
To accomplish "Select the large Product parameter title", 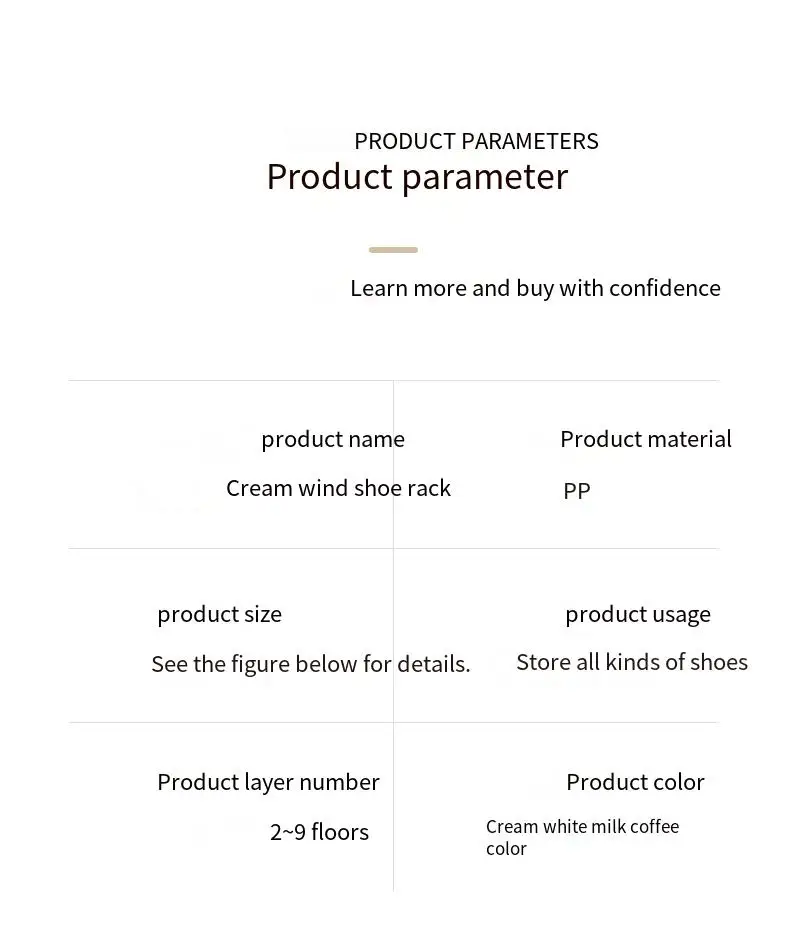I will 417,177.
